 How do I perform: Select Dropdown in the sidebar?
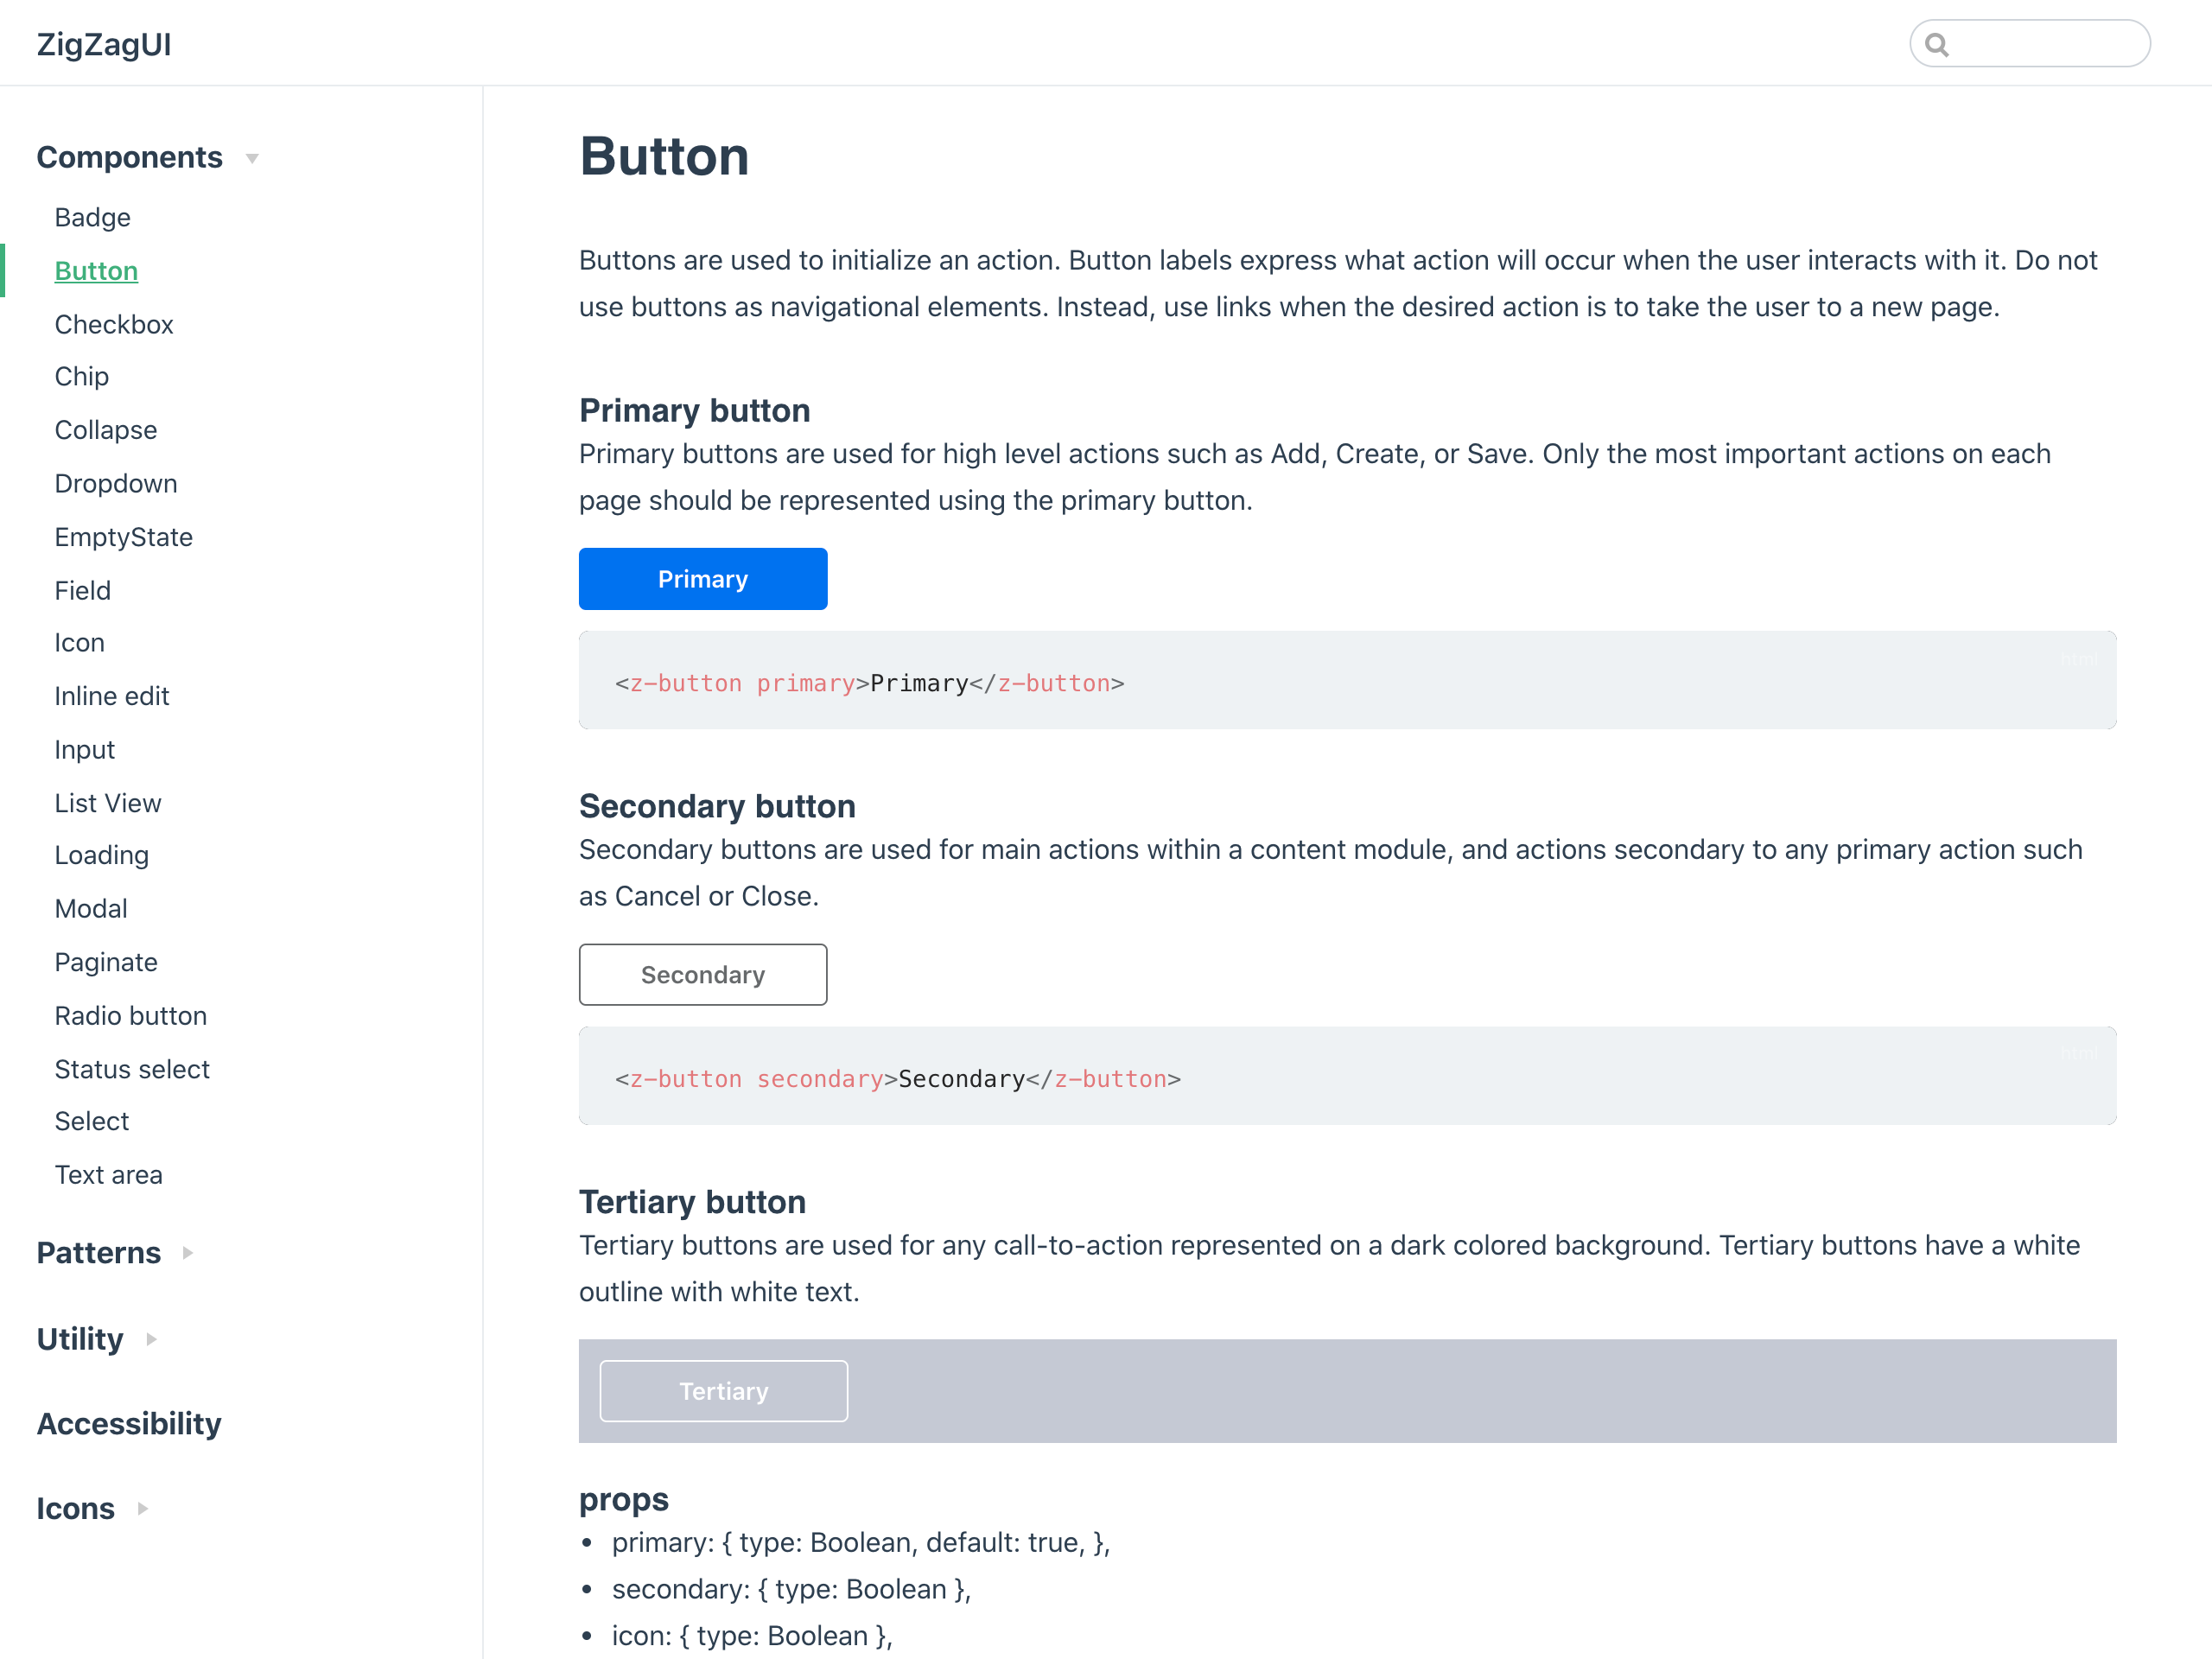[116, 483]
